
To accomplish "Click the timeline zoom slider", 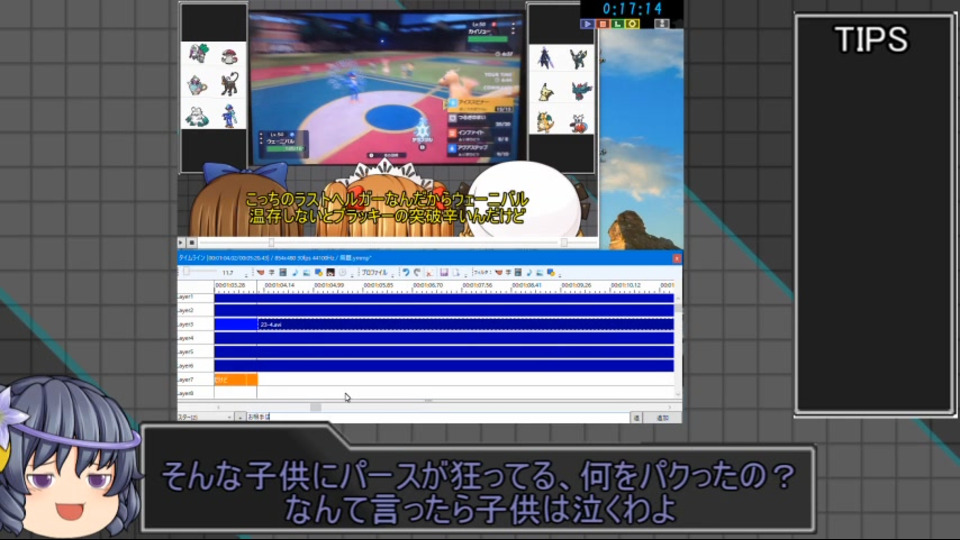I will 200,271.
